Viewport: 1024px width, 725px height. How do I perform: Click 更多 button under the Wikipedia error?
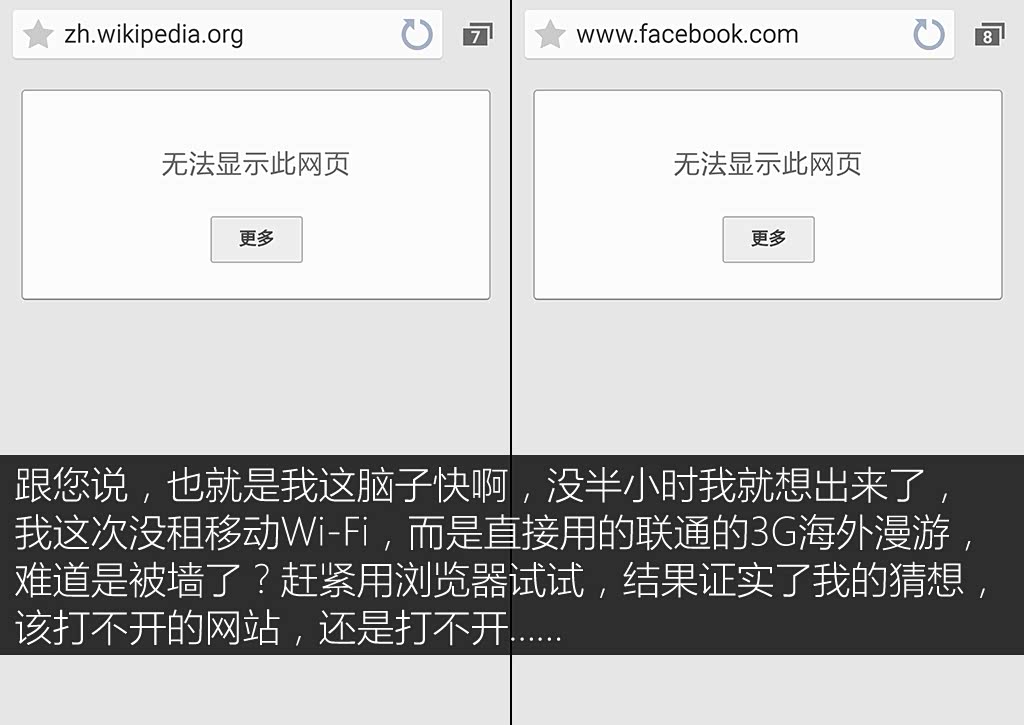257,239
